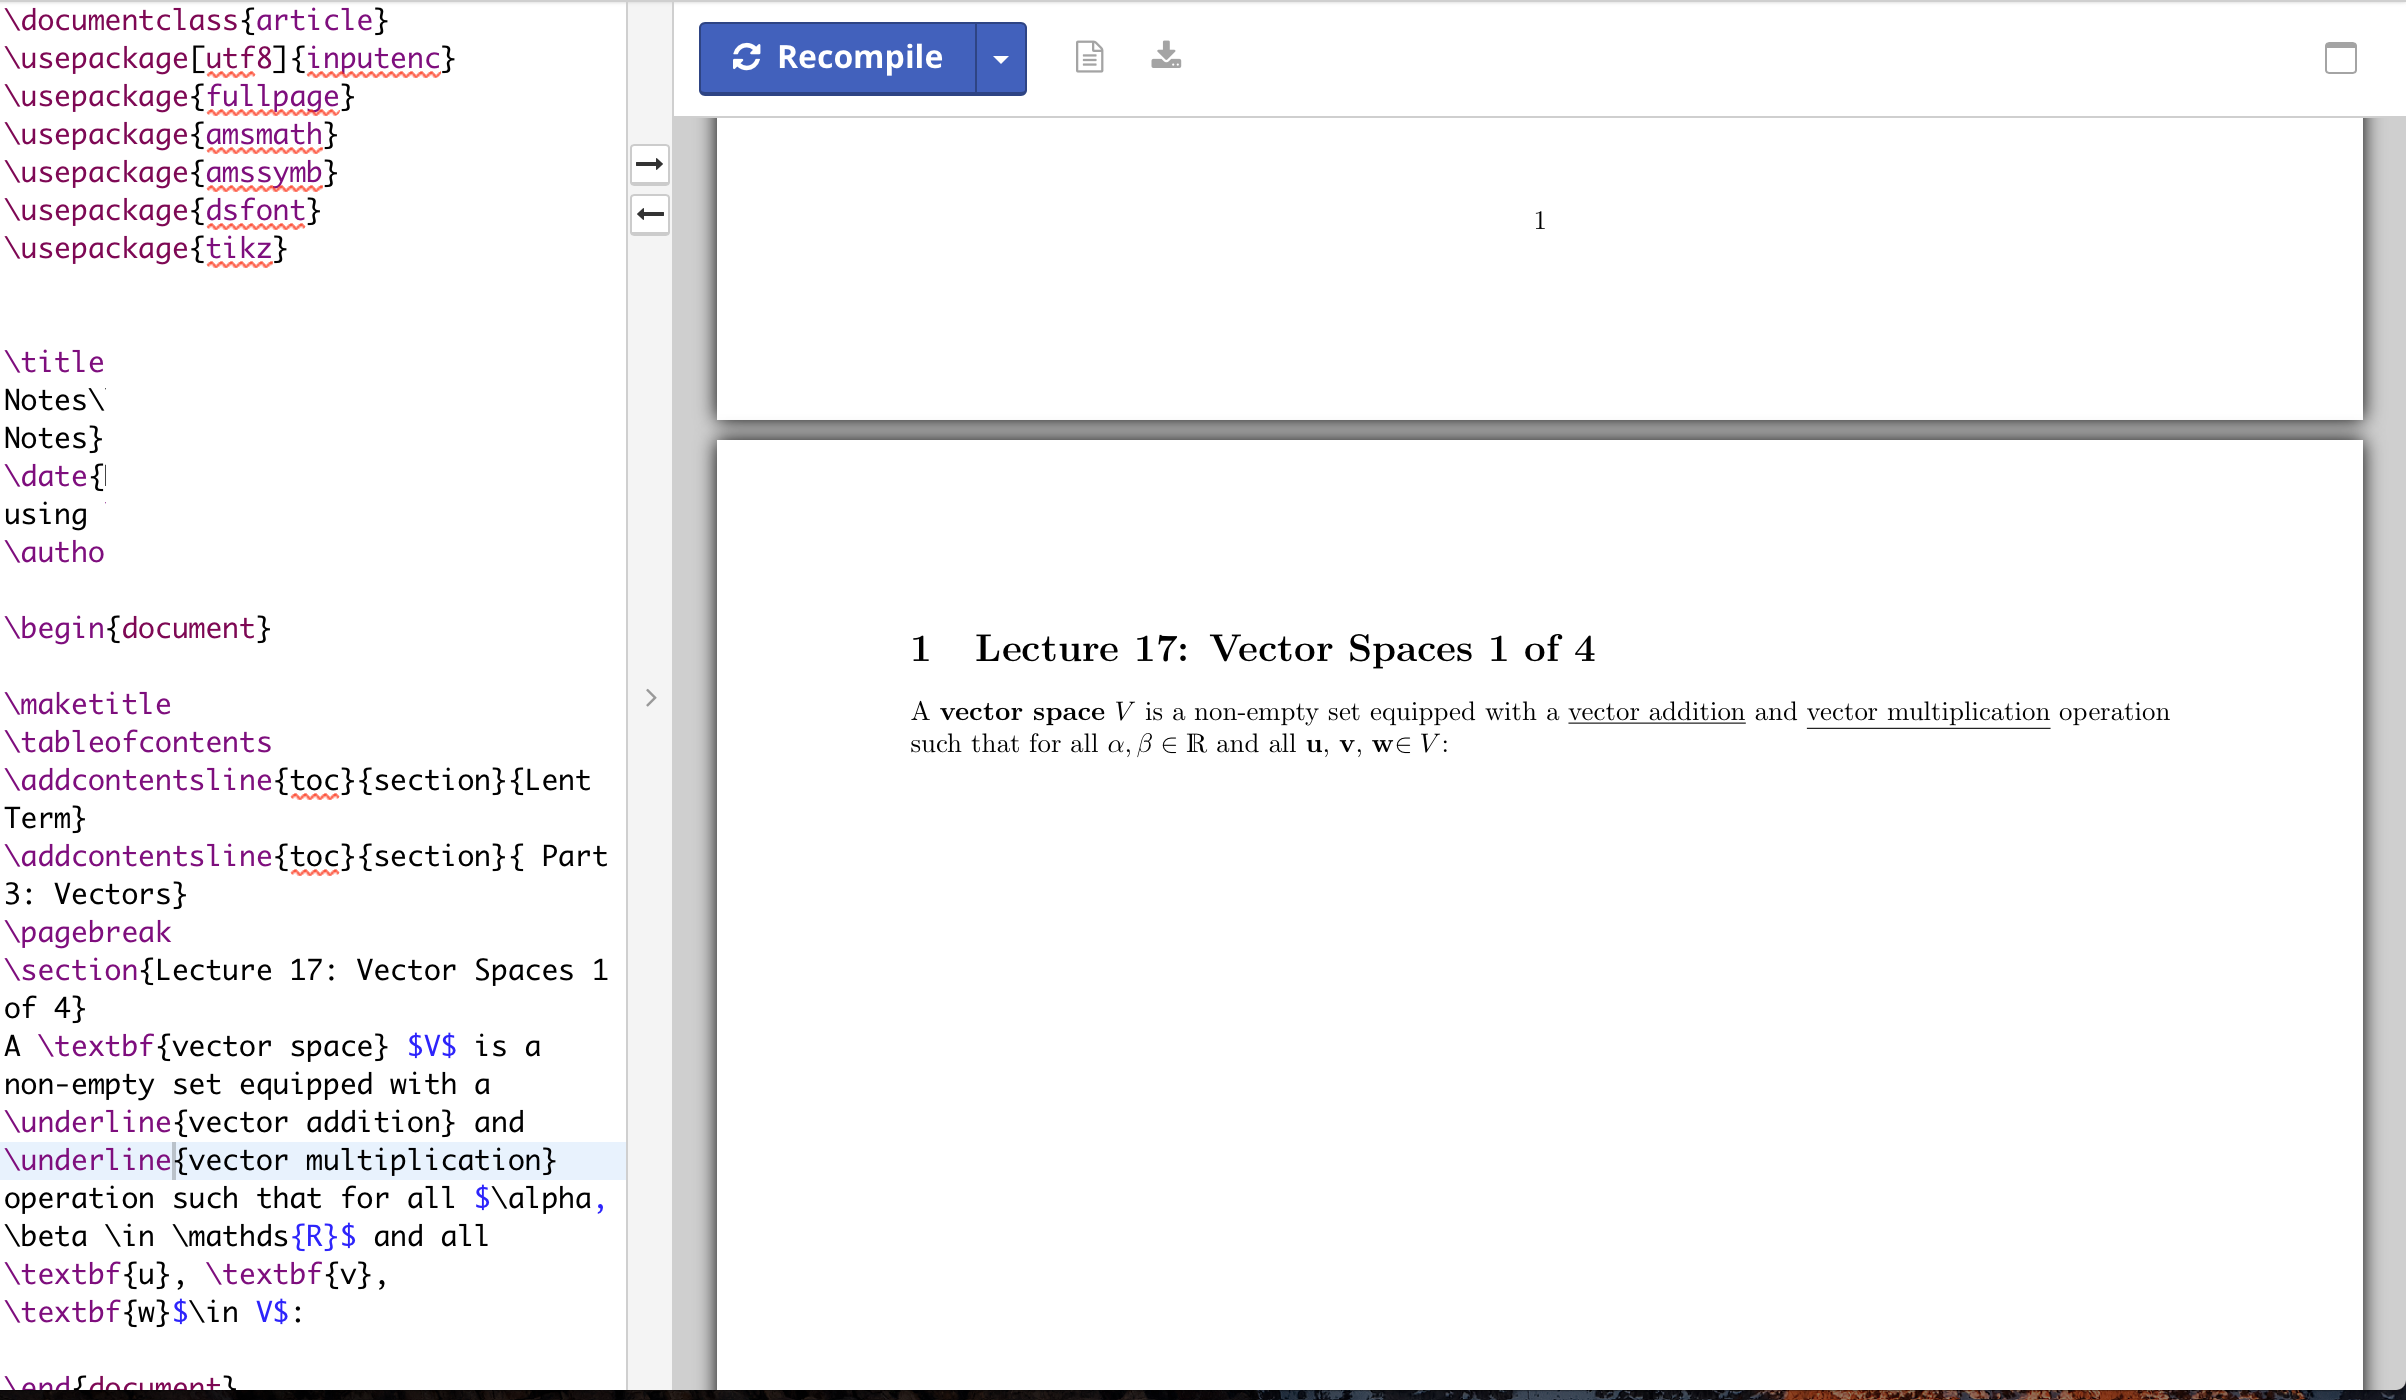The image size is (2406, 1400).
Task: Jump from PDF back to code with left arrow
Action: tap(650, 213)
